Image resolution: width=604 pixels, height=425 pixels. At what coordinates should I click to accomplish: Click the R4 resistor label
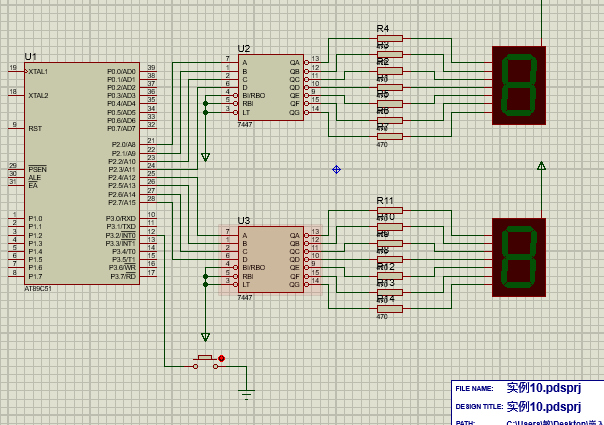[x=383, y=29]
